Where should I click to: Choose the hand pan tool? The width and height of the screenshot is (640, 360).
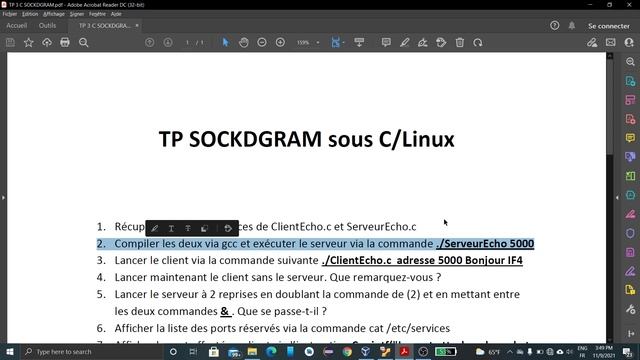click(244, 42)
